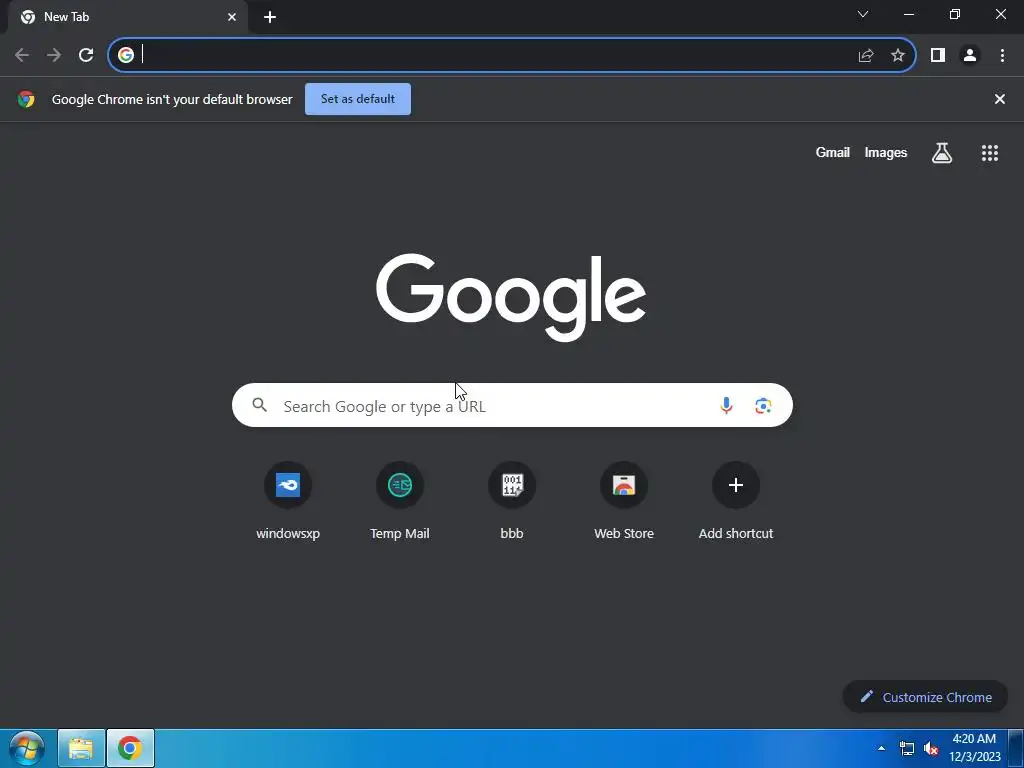Minimize the Chrome window
The height and width of the screenshot is (768, 1024).
(909, 14)
